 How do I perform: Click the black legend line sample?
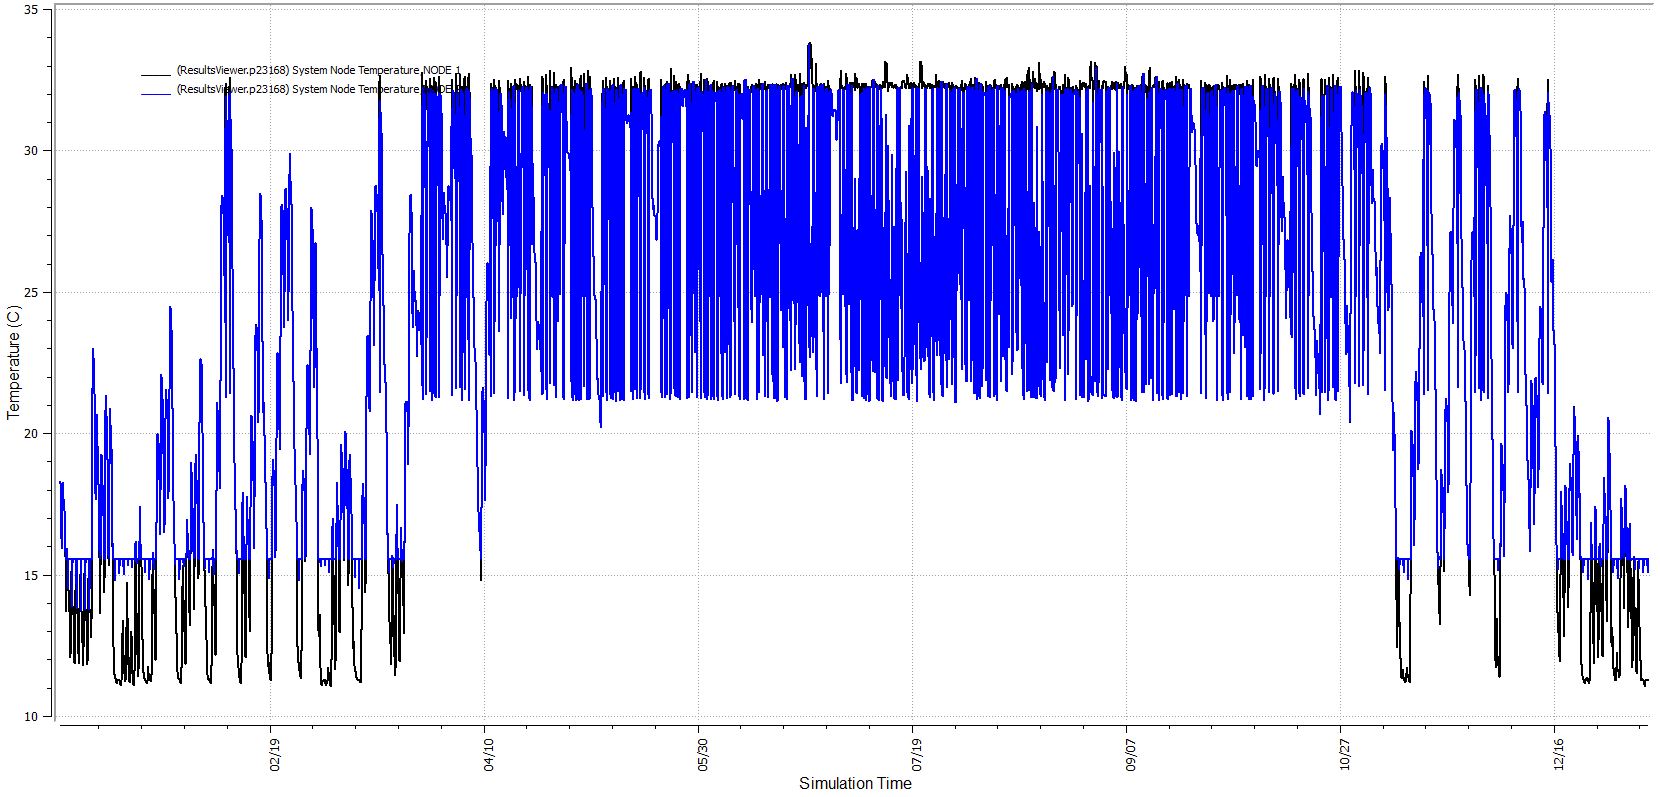coord(156,74)
